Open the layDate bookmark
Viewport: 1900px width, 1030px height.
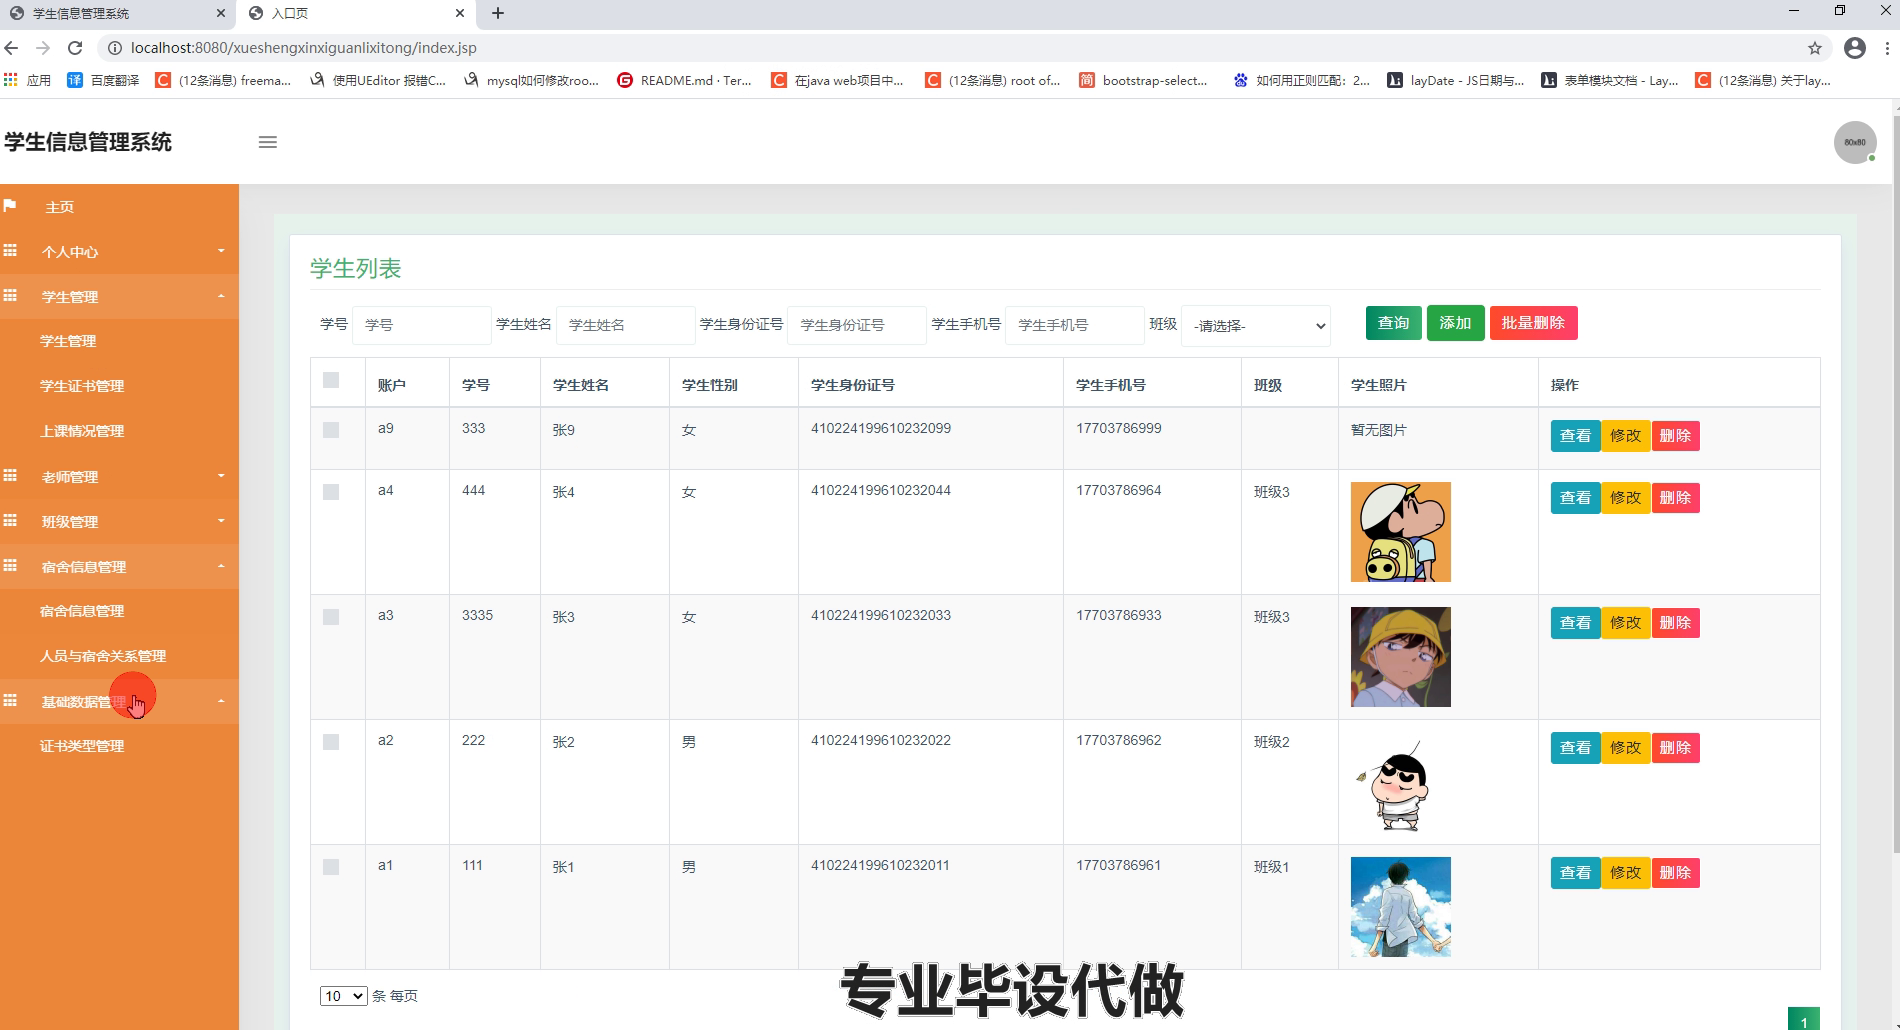1455,80
